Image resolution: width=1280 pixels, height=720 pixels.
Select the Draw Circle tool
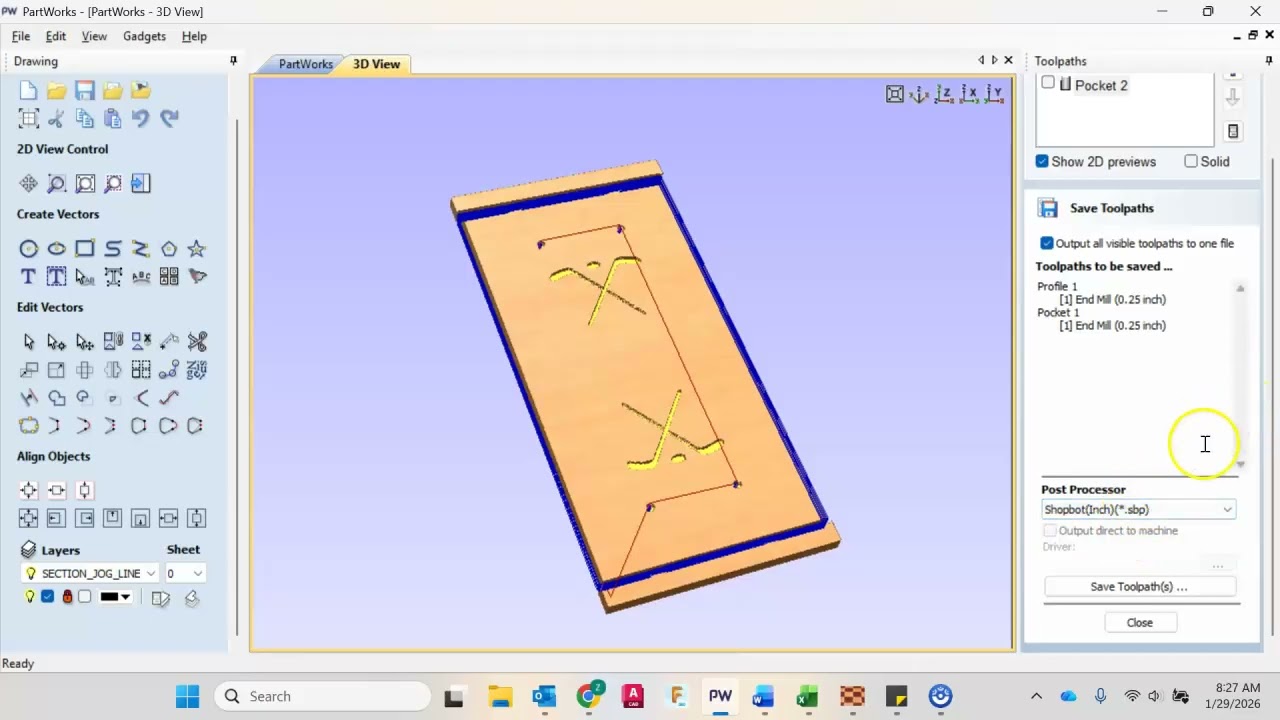click(28, 249)
